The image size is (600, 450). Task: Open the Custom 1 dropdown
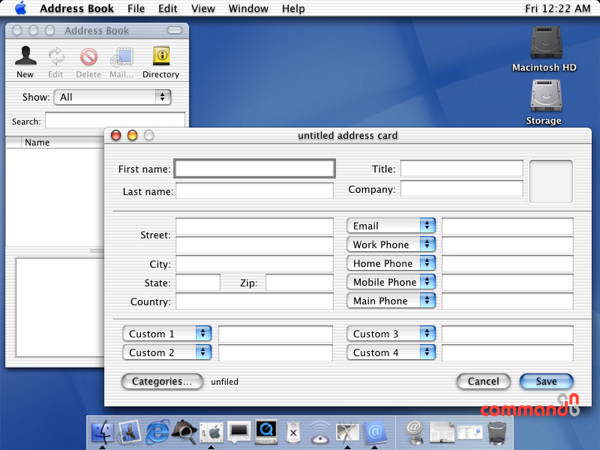(x=167, y=334)
